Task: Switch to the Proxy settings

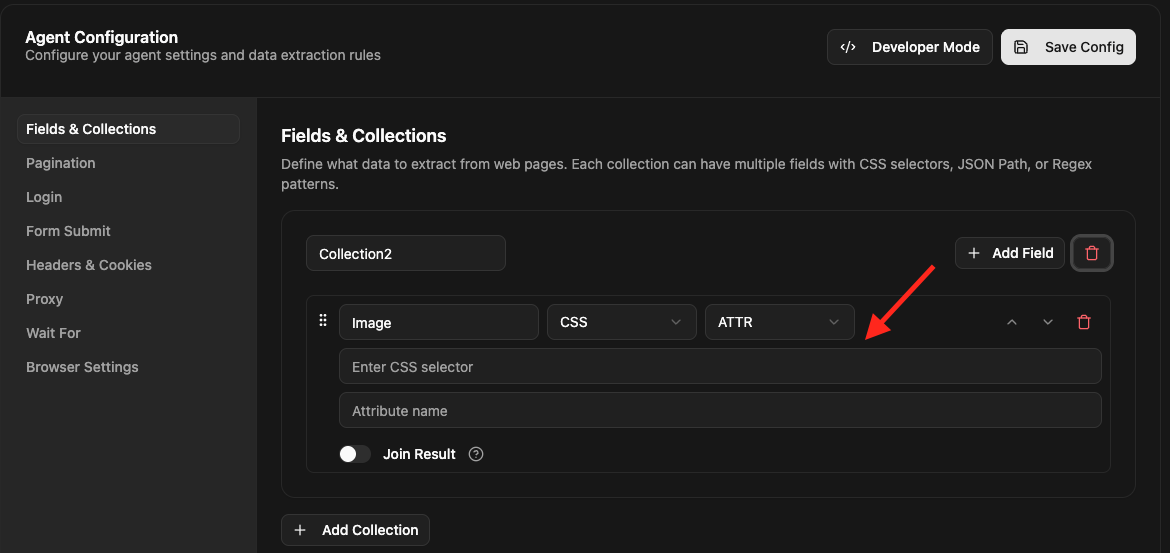Action: [x=45, y=299]
